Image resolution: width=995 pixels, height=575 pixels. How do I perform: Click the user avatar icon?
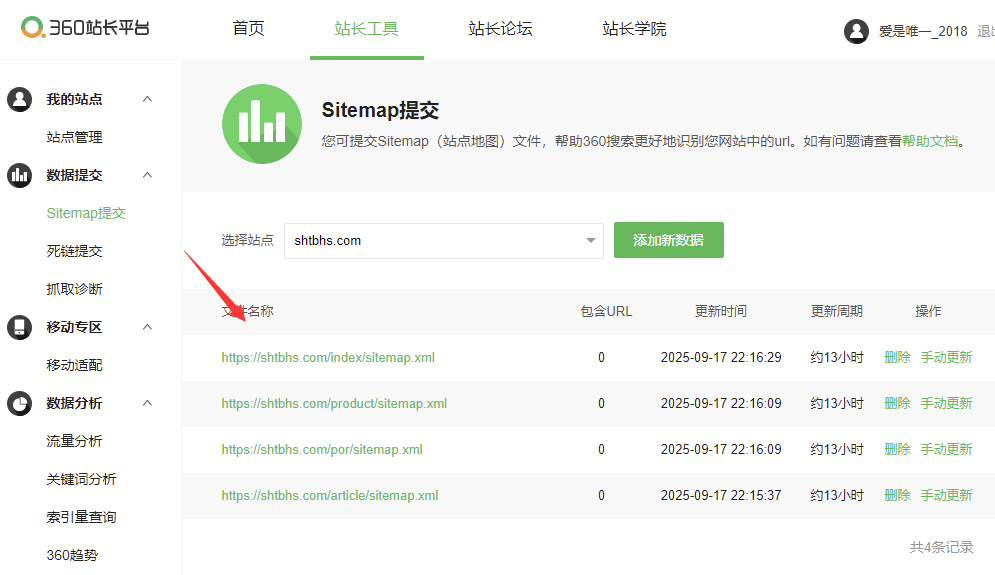(856, 31)
